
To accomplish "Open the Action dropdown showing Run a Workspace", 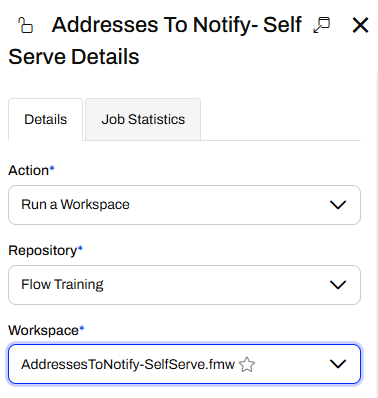I will (184, 205).
